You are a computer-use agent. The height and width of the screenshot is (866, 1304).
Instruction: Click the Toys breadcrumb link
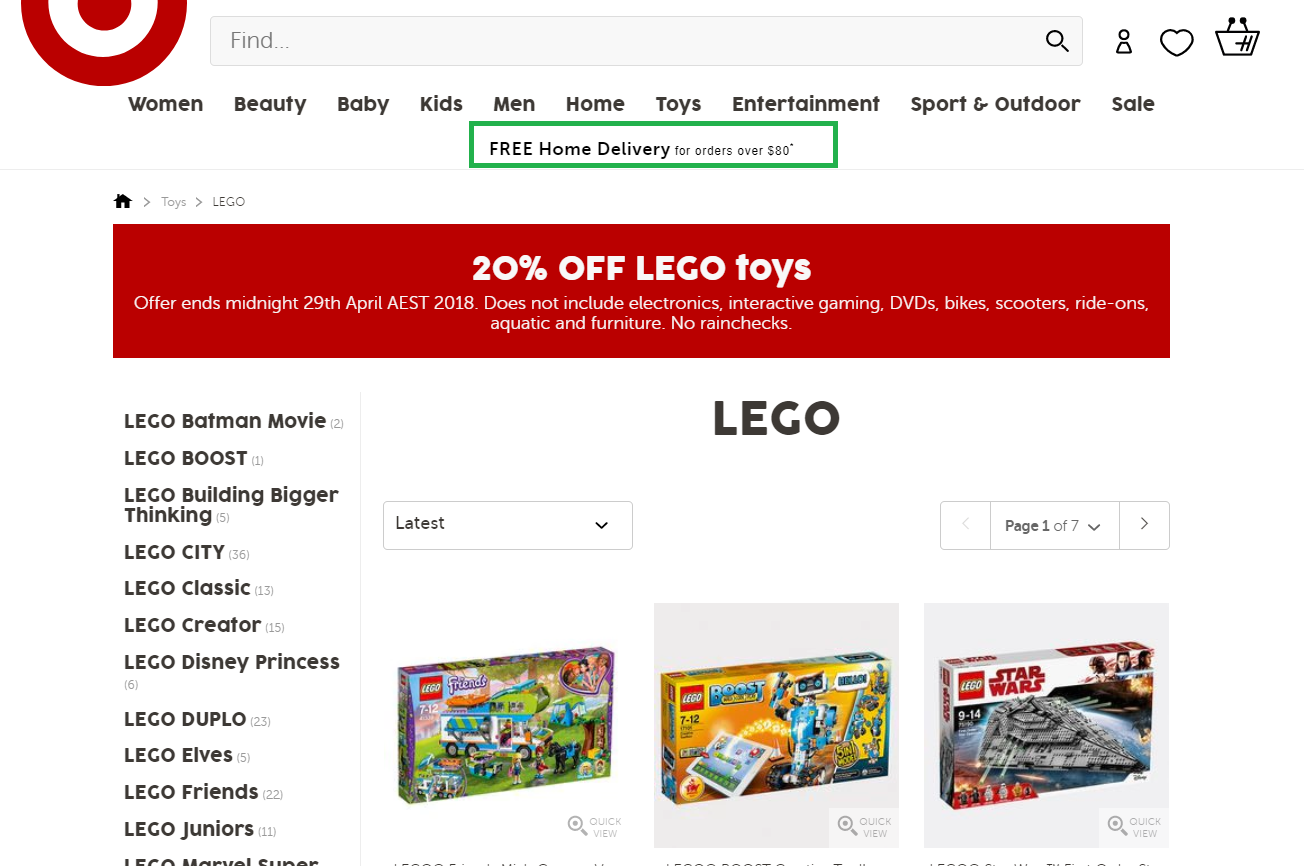174,202
